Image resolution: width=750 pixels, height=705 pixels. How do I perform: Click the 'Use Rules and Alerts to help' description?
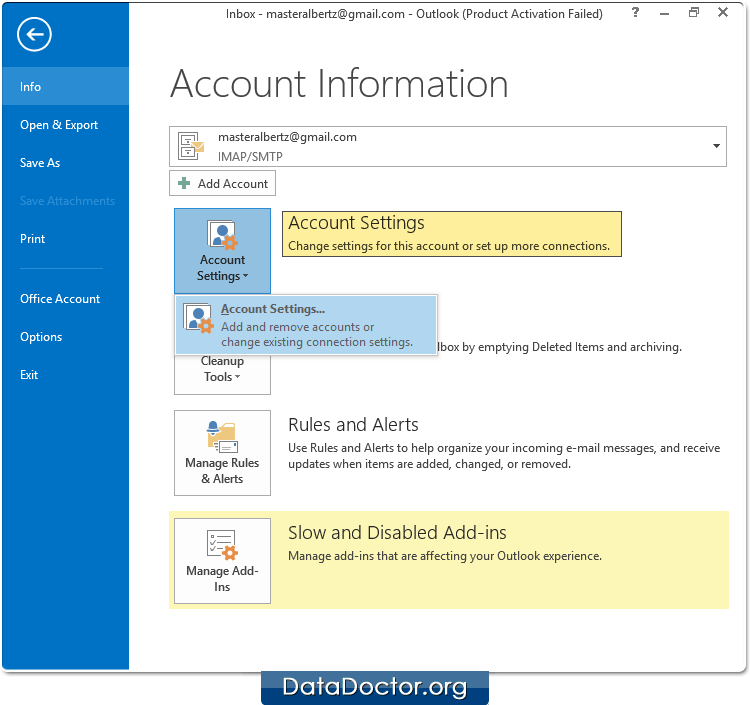[x=504, y=456]
